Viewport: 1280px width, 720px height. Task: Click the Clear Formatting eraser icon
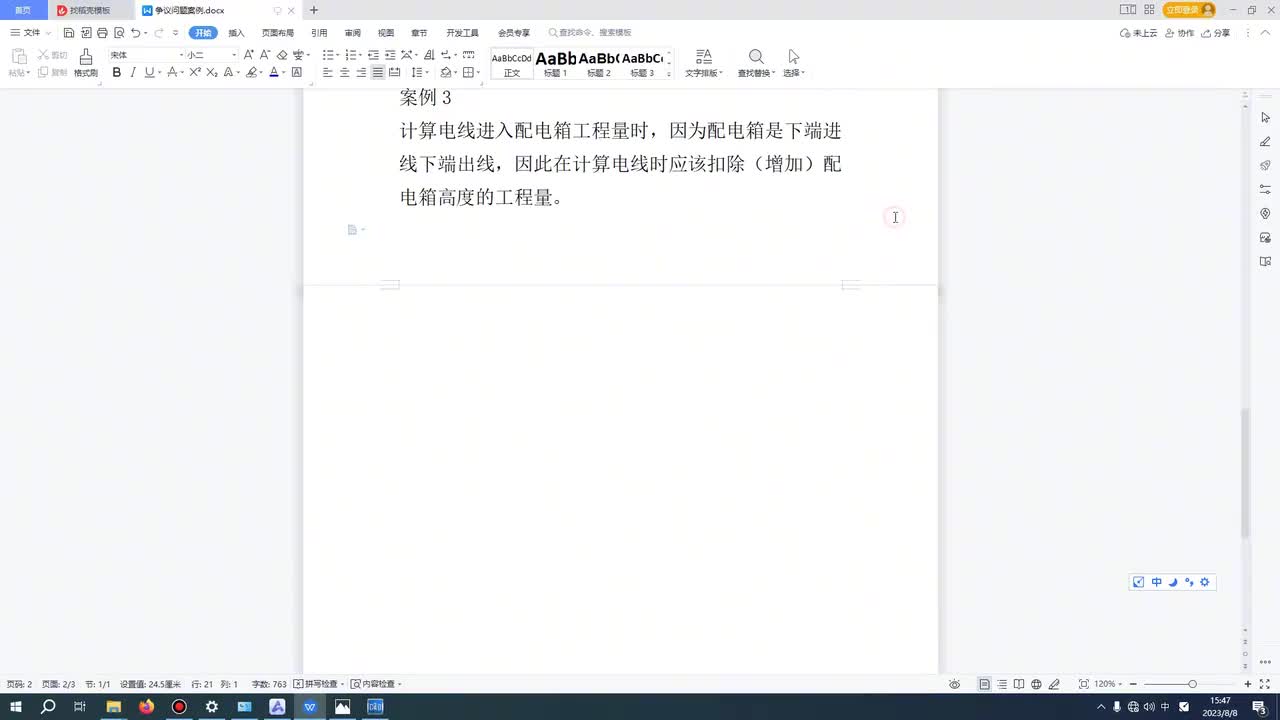pyautogui.click(x=282, y=55)
